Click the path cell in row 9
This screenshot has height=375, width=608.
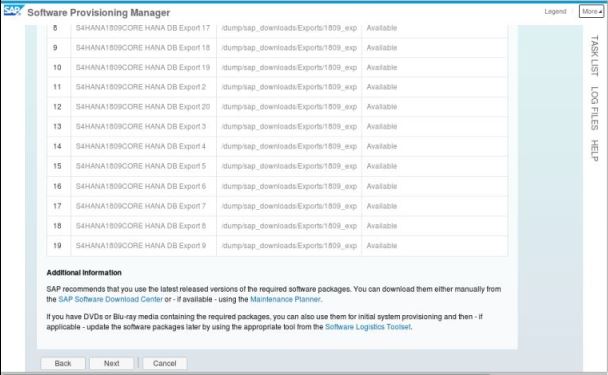tap(289, 48)
